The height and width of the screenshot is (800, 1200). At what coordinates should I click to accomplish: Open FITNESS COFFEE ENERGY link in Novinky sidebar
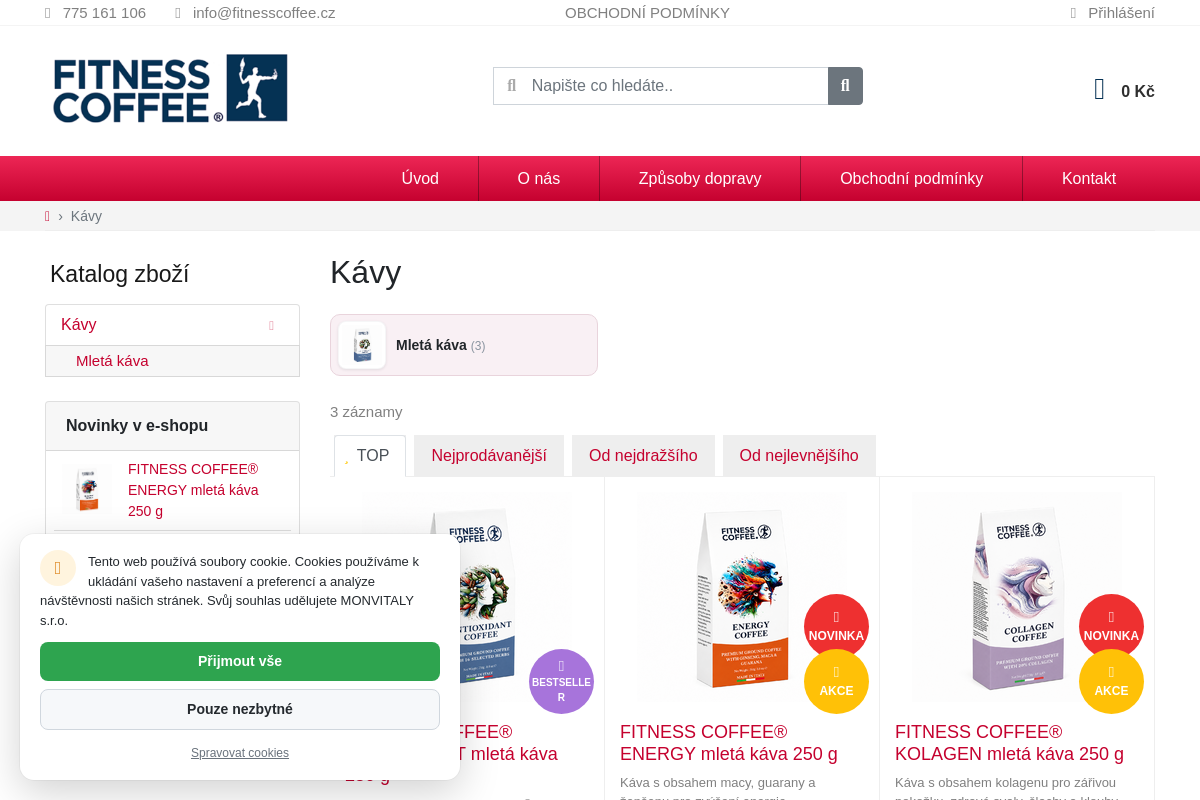click(193, 490)
